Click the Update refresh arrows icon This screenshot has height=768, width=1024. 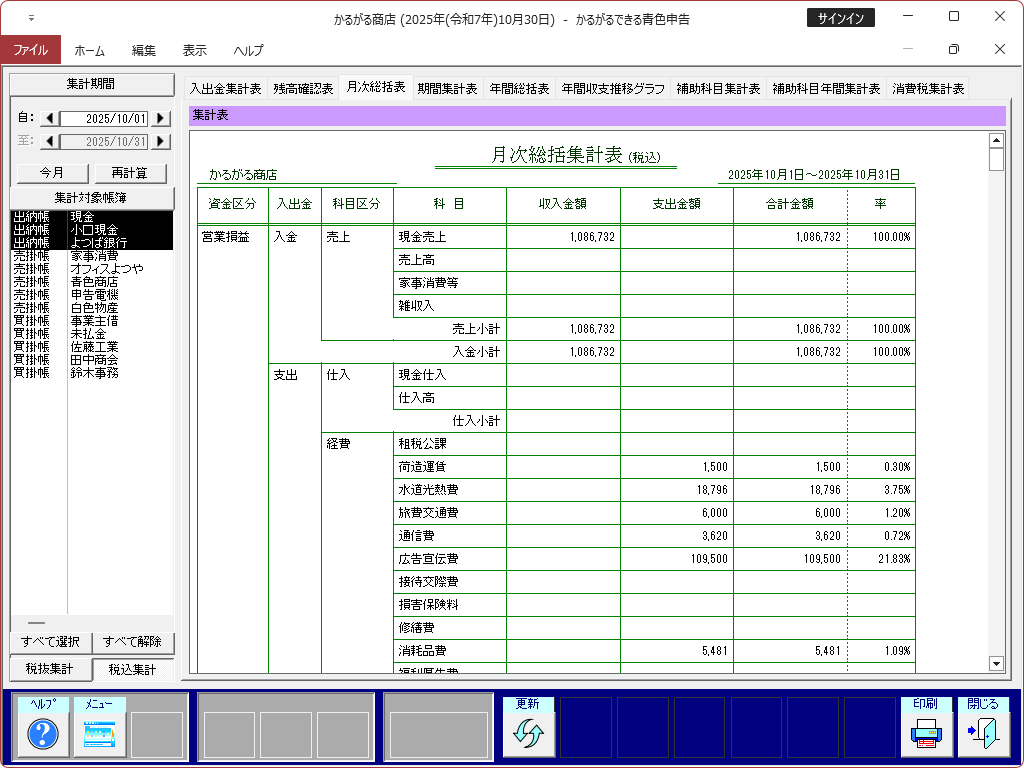point(527,735)
